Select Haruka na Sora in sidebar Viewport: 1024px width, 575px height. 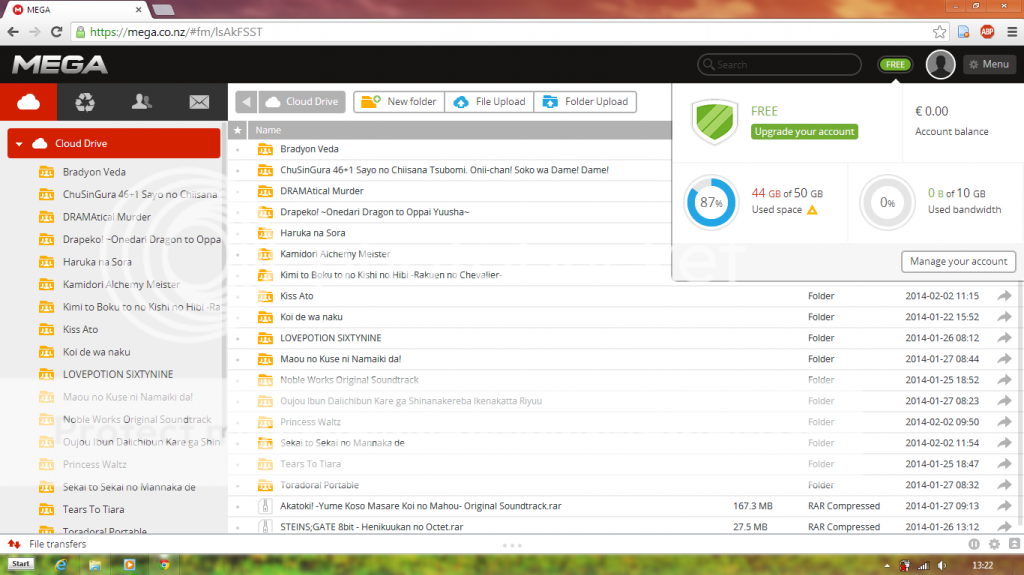coord(96,262)
